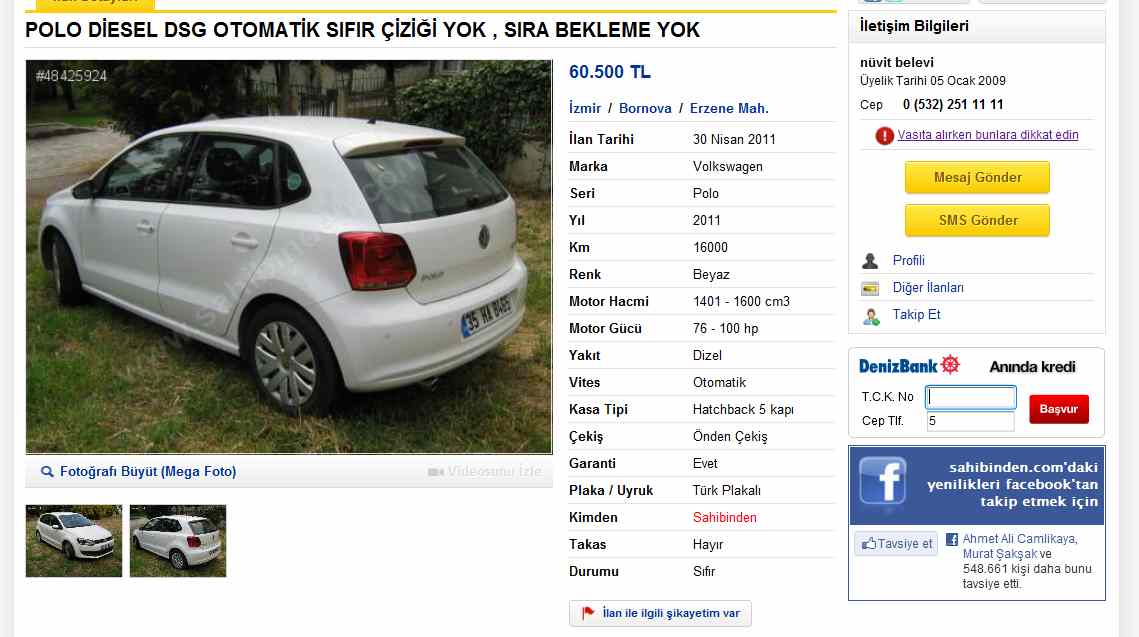Focus the Cep Tlf. phone field

click(970, 421)
